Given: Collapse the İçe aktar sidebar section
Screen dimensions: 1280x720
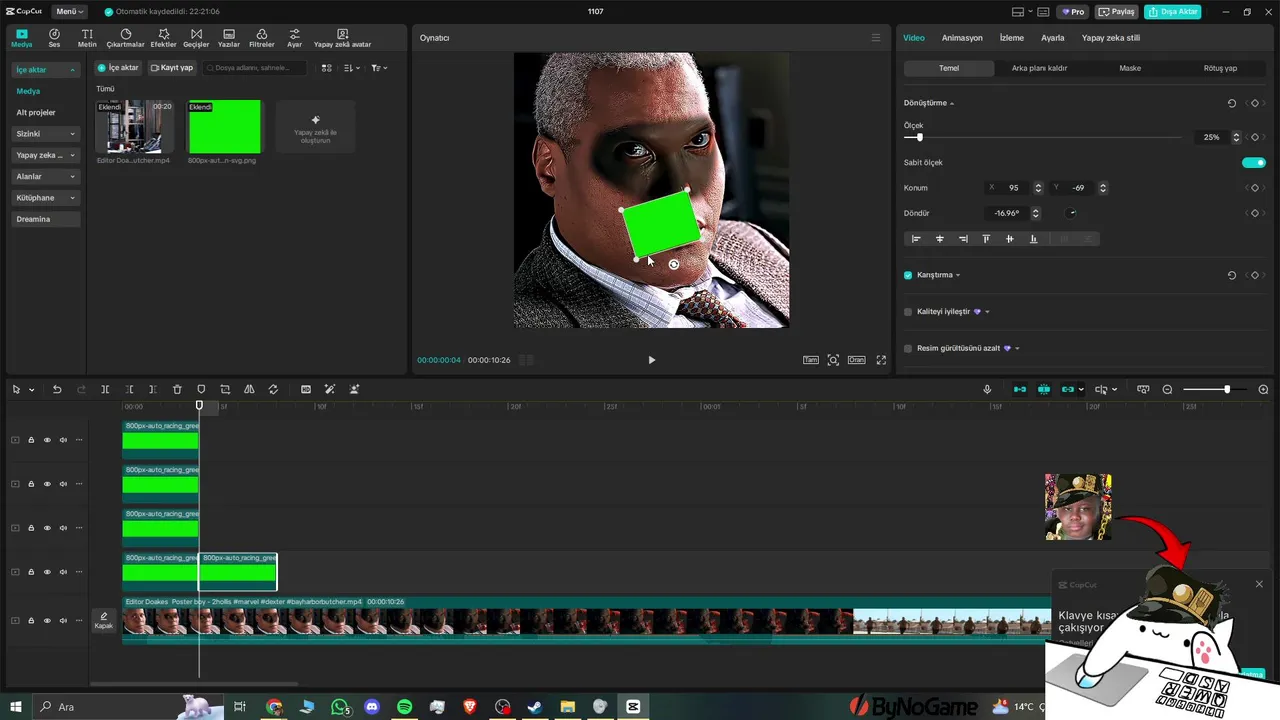Looking at the screenshot, I should coord(46,70).
